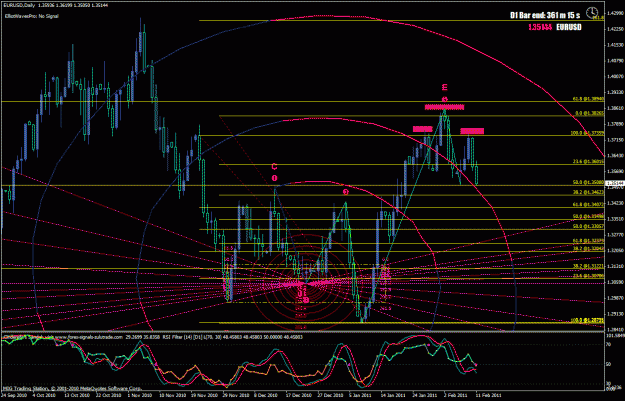Select the rotated pink 'E' wave label
This screenshot has height=401, width=625.
click(444, 87)
